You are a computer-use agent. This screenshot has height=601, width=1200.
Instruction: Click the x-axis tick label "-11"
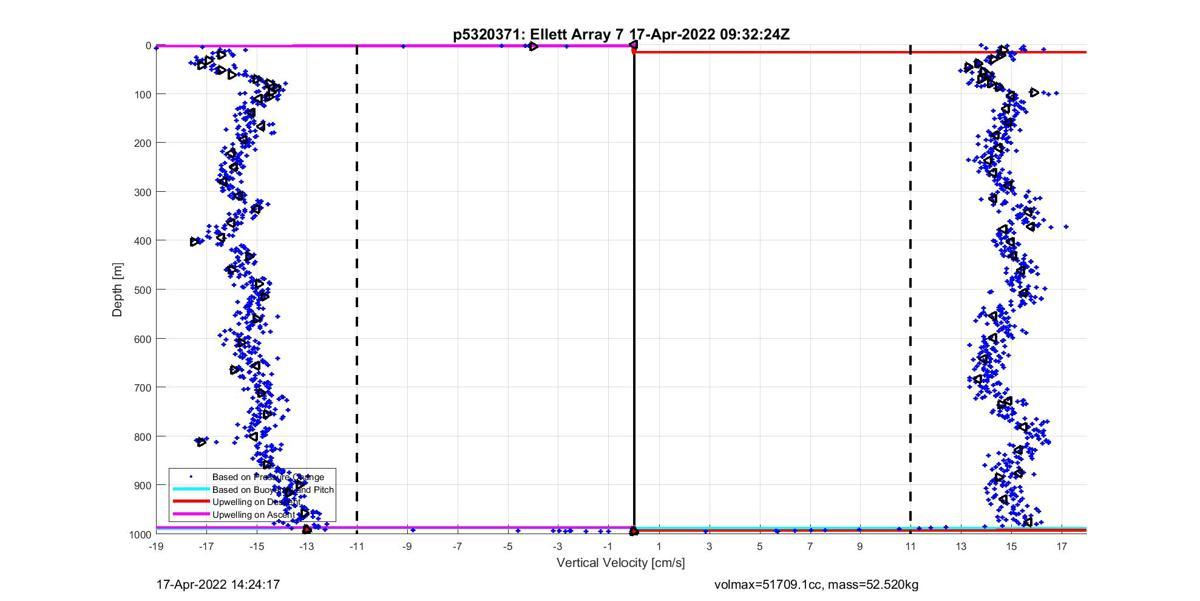click(x=357, y=547)
